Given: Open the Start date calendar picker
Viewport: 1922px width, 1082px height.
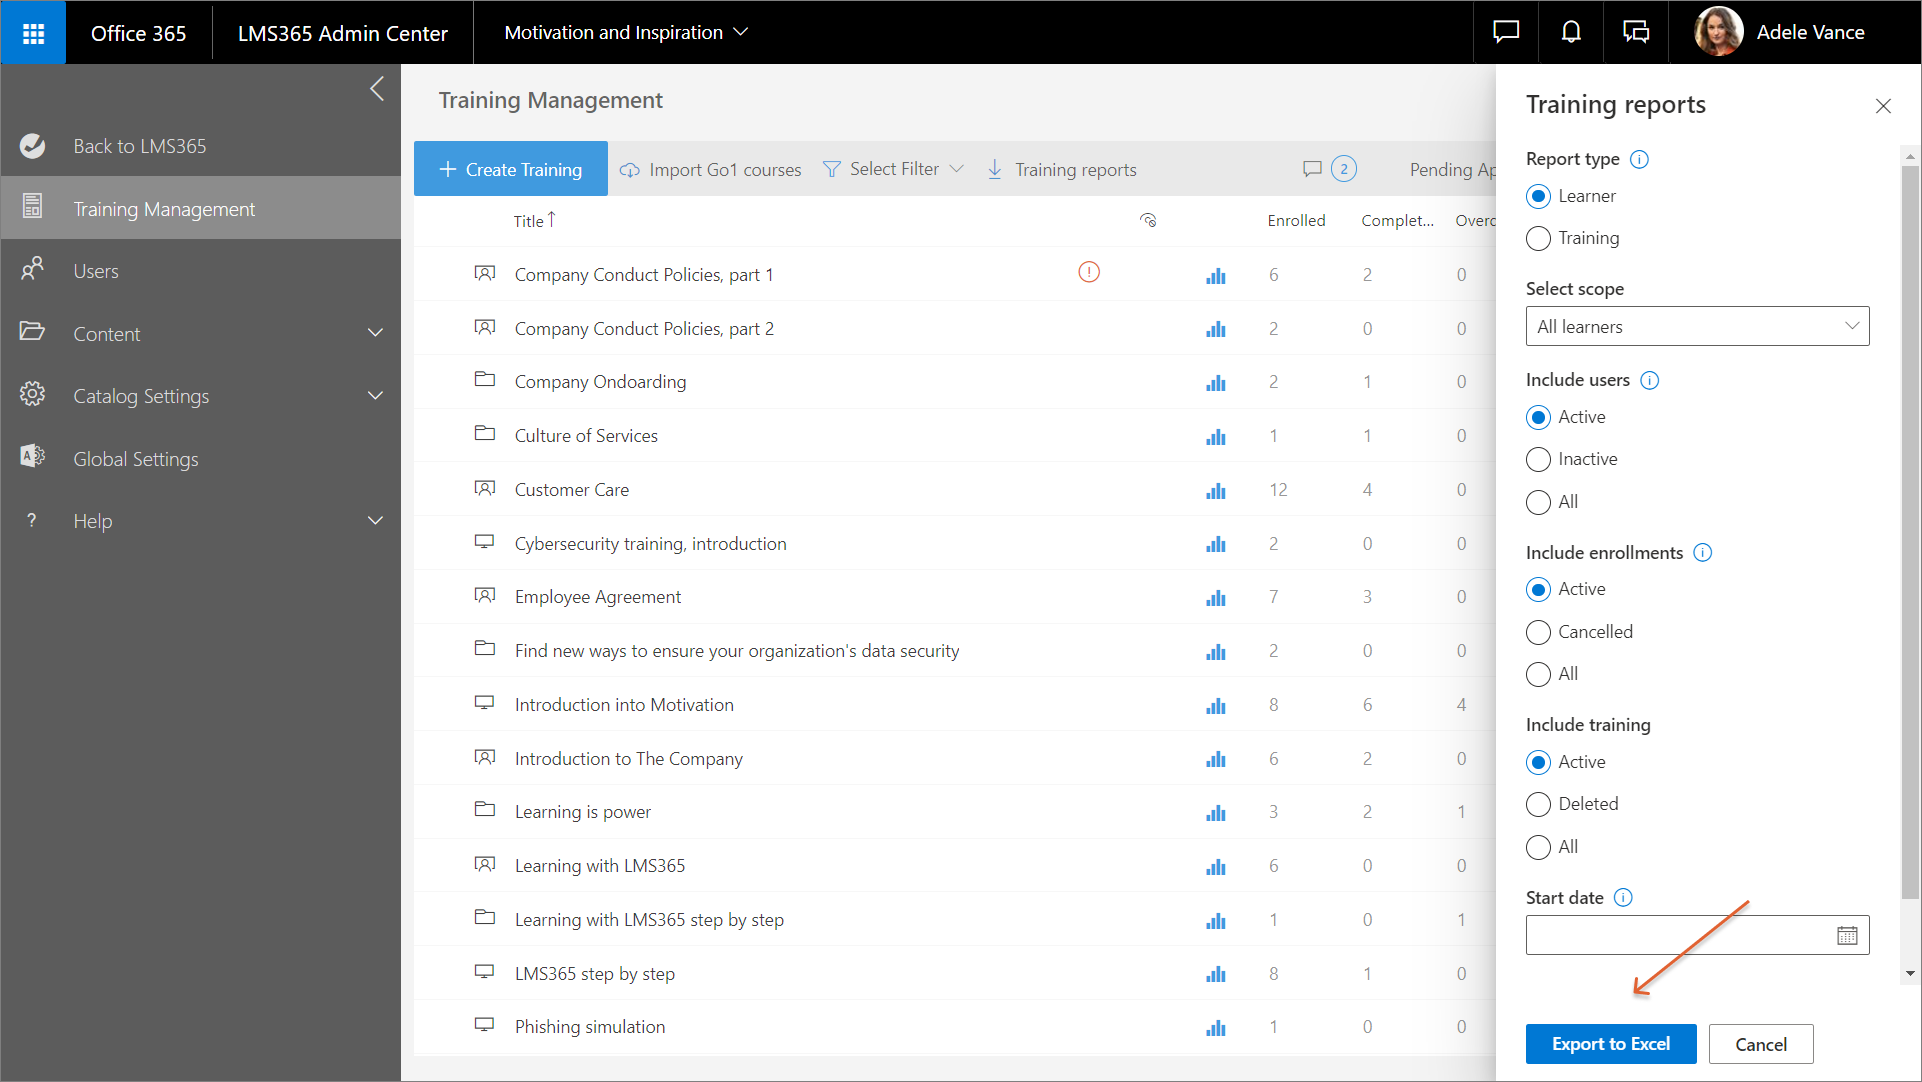Looking at the screenshot, I should point(1846,935).
